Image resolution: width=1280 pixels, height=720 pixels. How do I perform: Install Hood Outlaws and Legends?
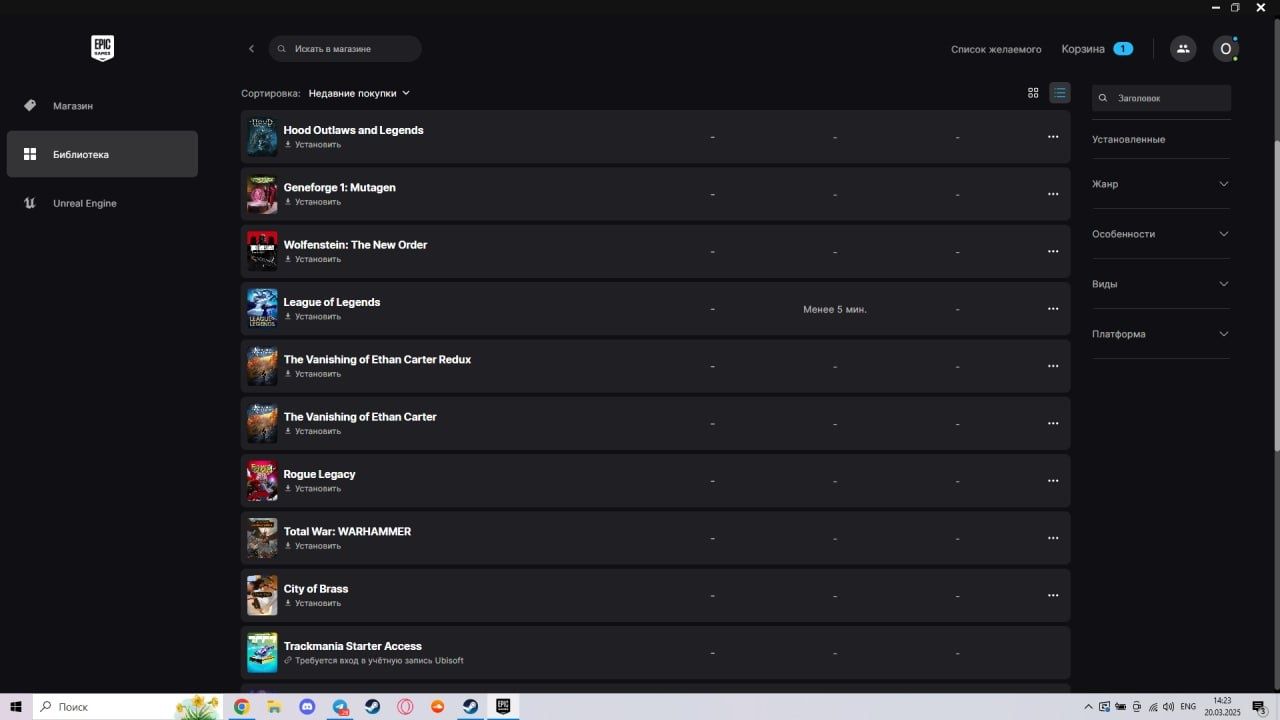click(313, 145)
